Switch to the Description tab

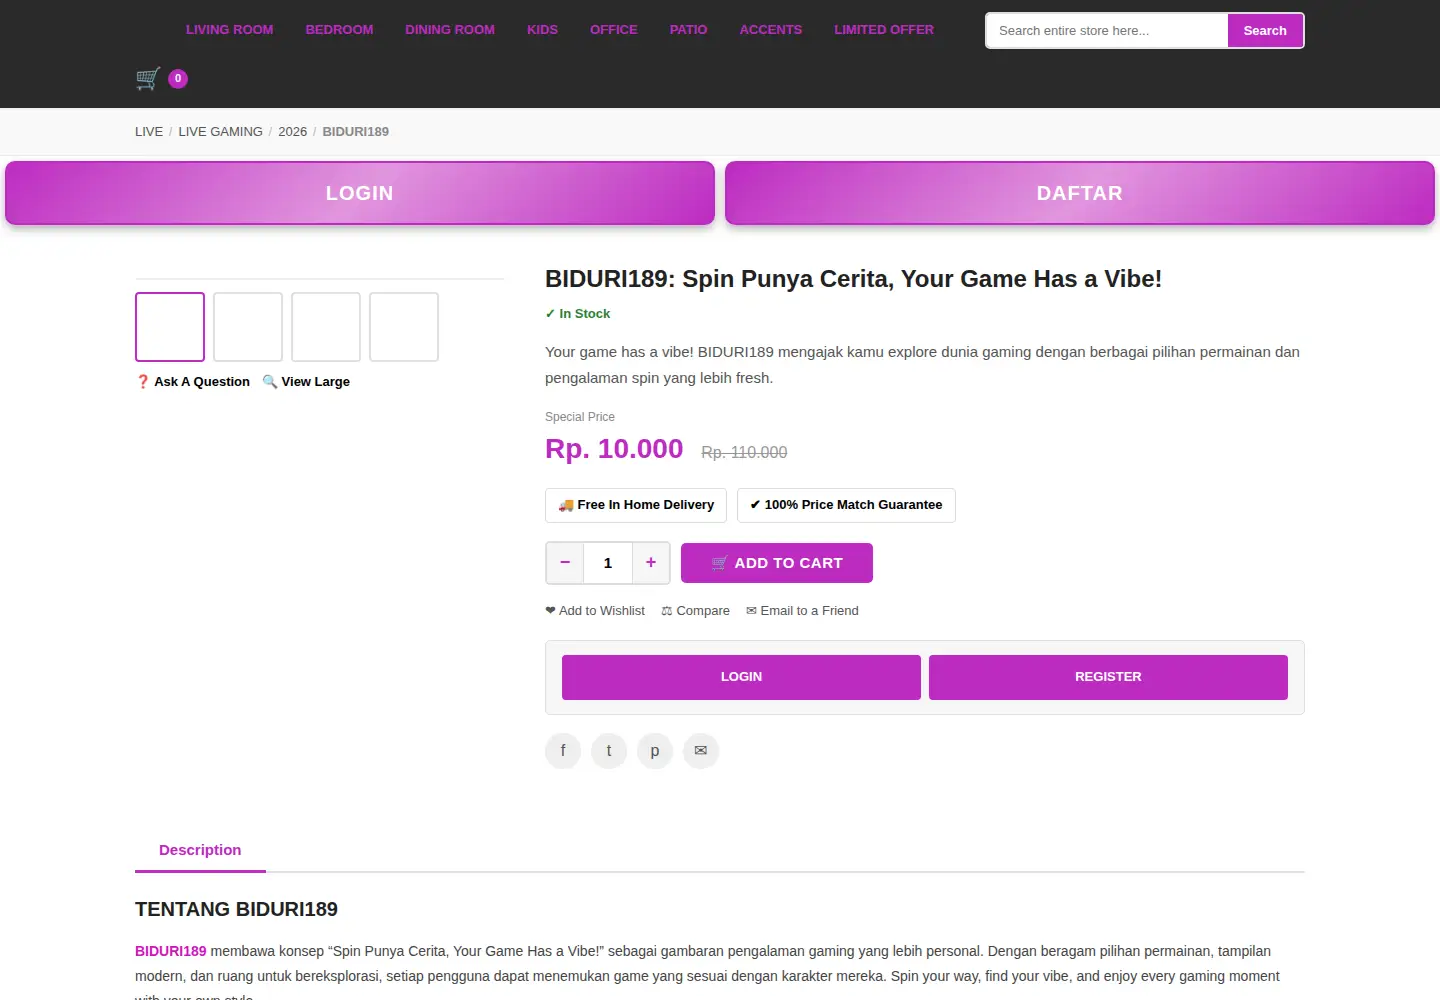200,850
